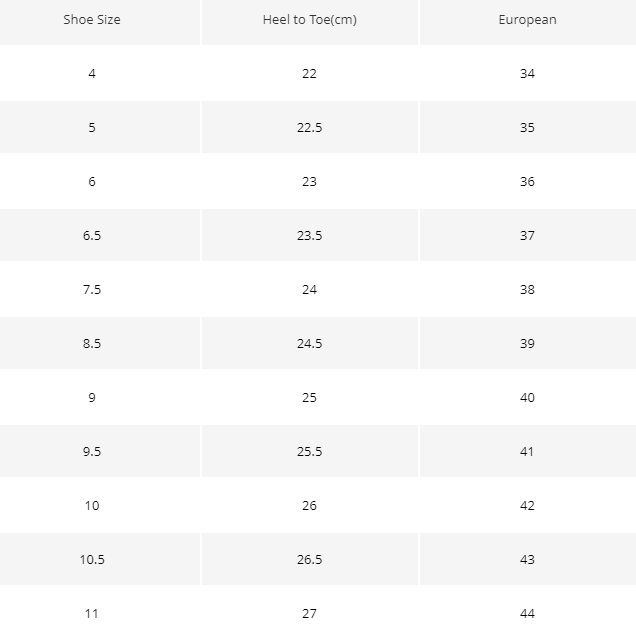The image size is (636, 636).
Task: Click shoe size 7.5 cell
Action: coord(92,289)
